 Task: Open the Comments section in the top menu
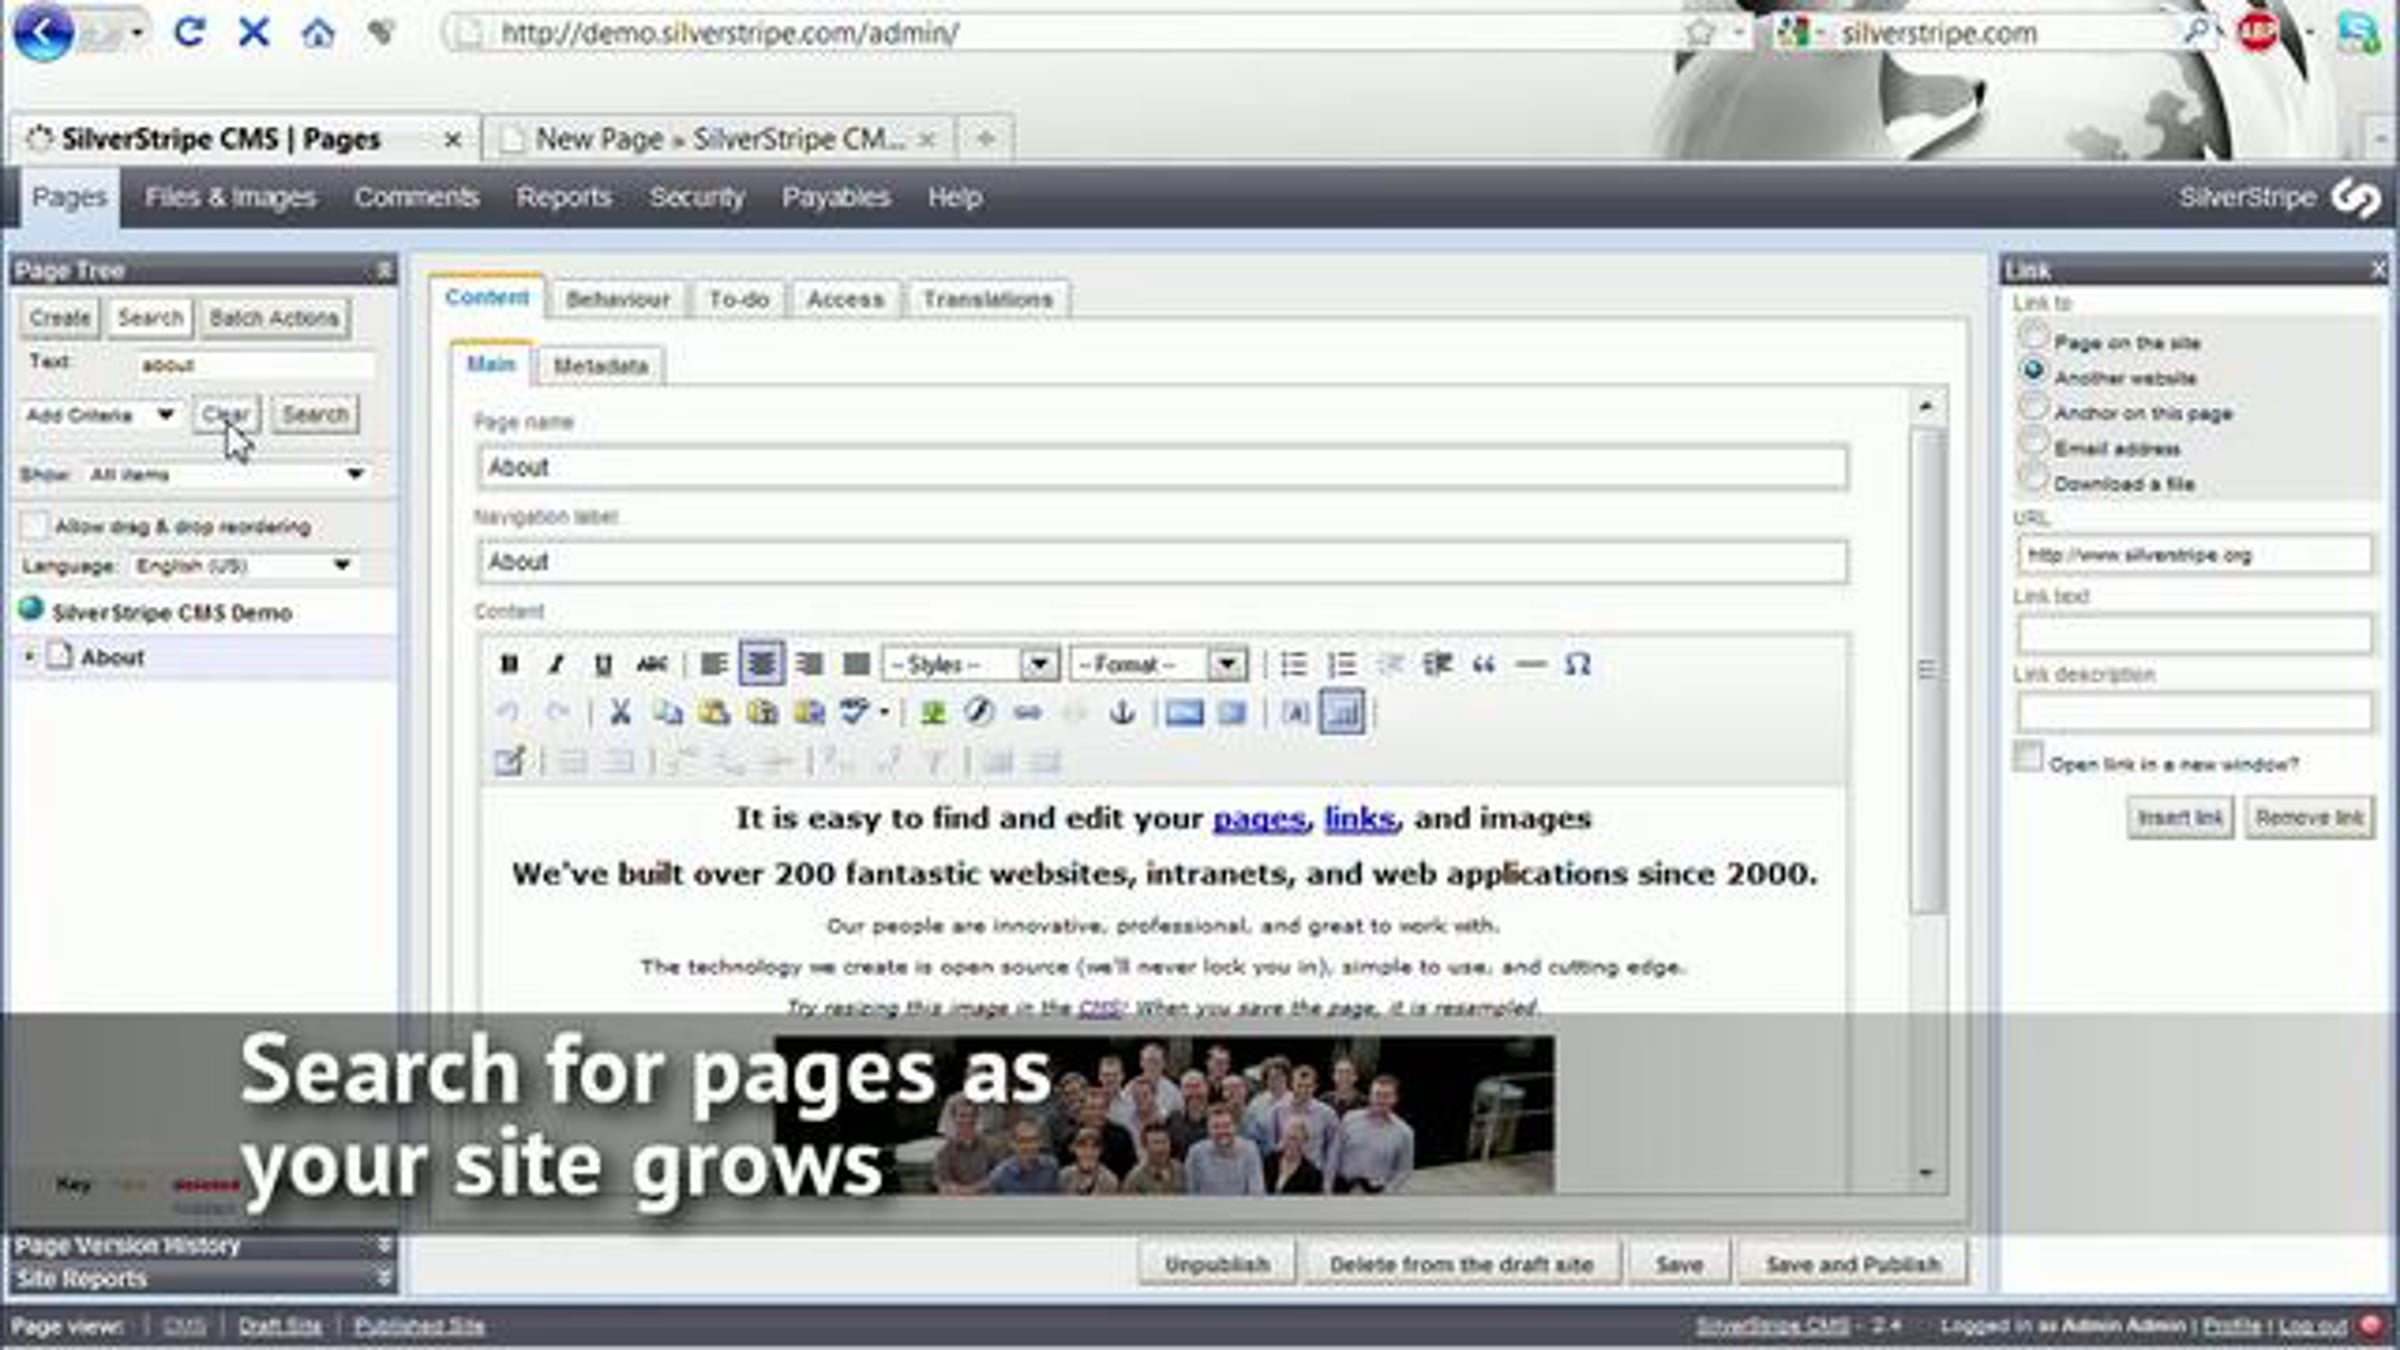pyautogui.click(x=416, y=197)
